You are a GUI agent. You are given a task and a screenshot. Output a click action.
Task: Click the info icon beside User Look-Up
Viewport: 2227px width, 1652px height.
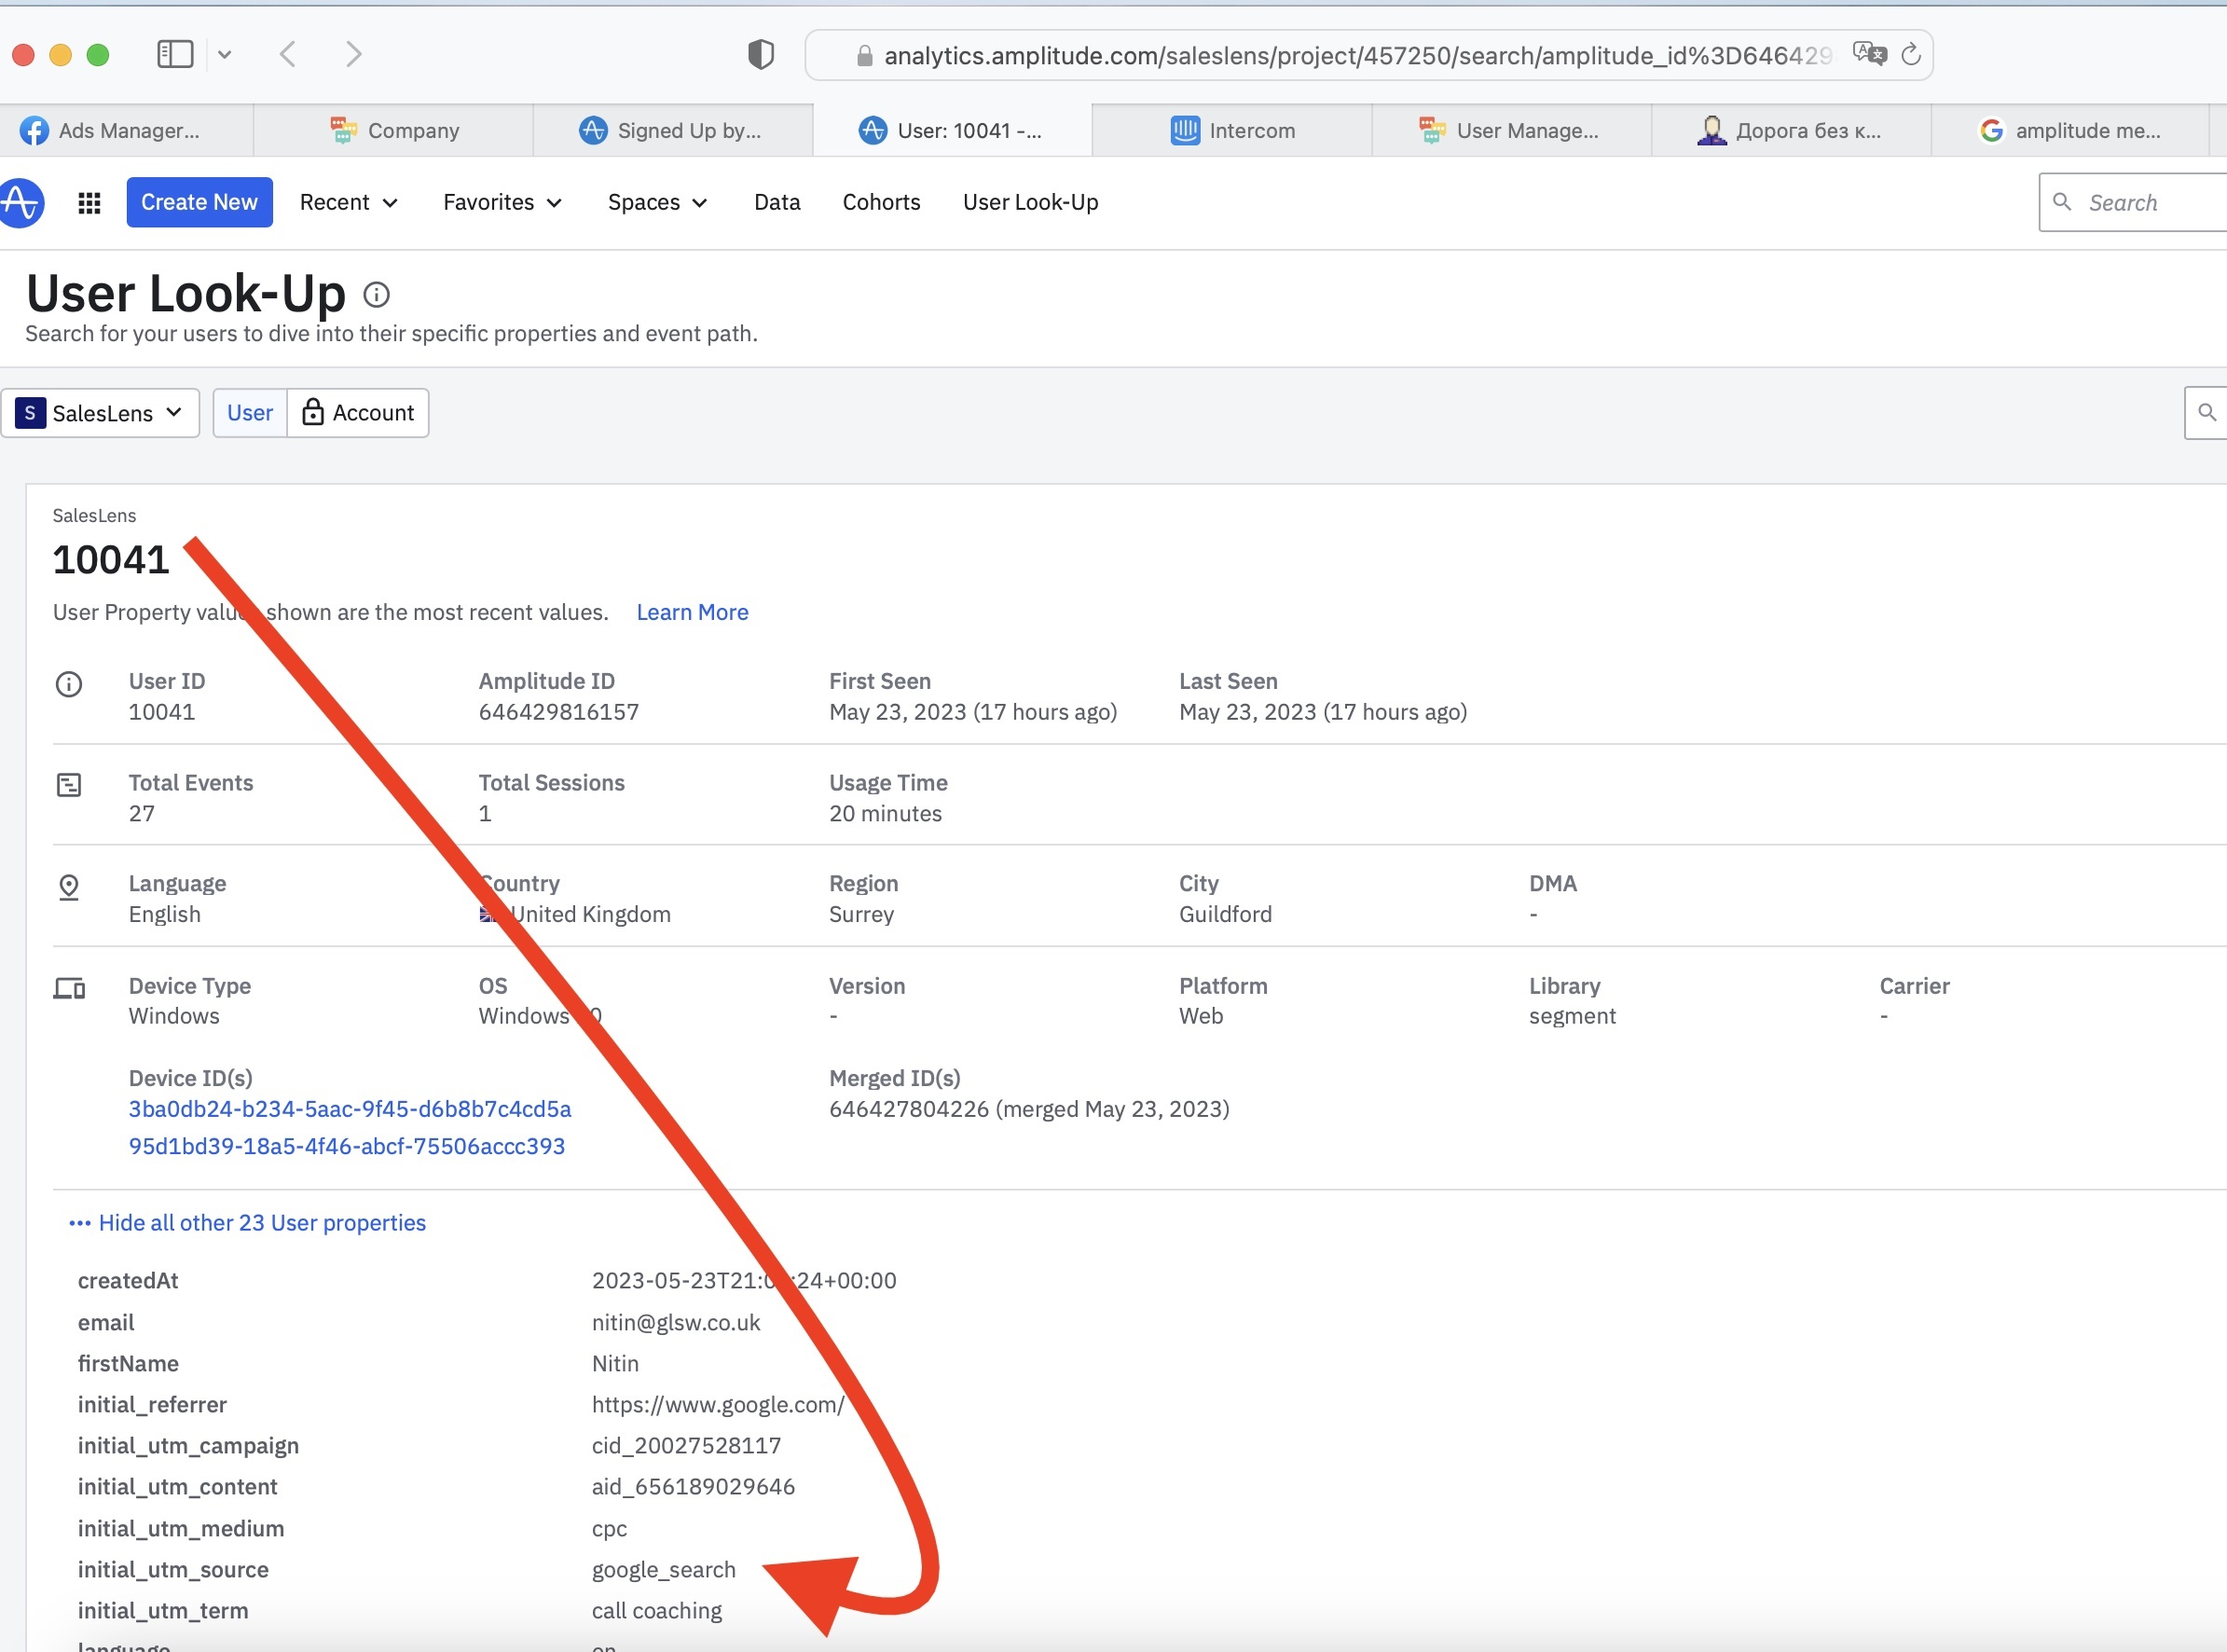click(x=376, y=295)
